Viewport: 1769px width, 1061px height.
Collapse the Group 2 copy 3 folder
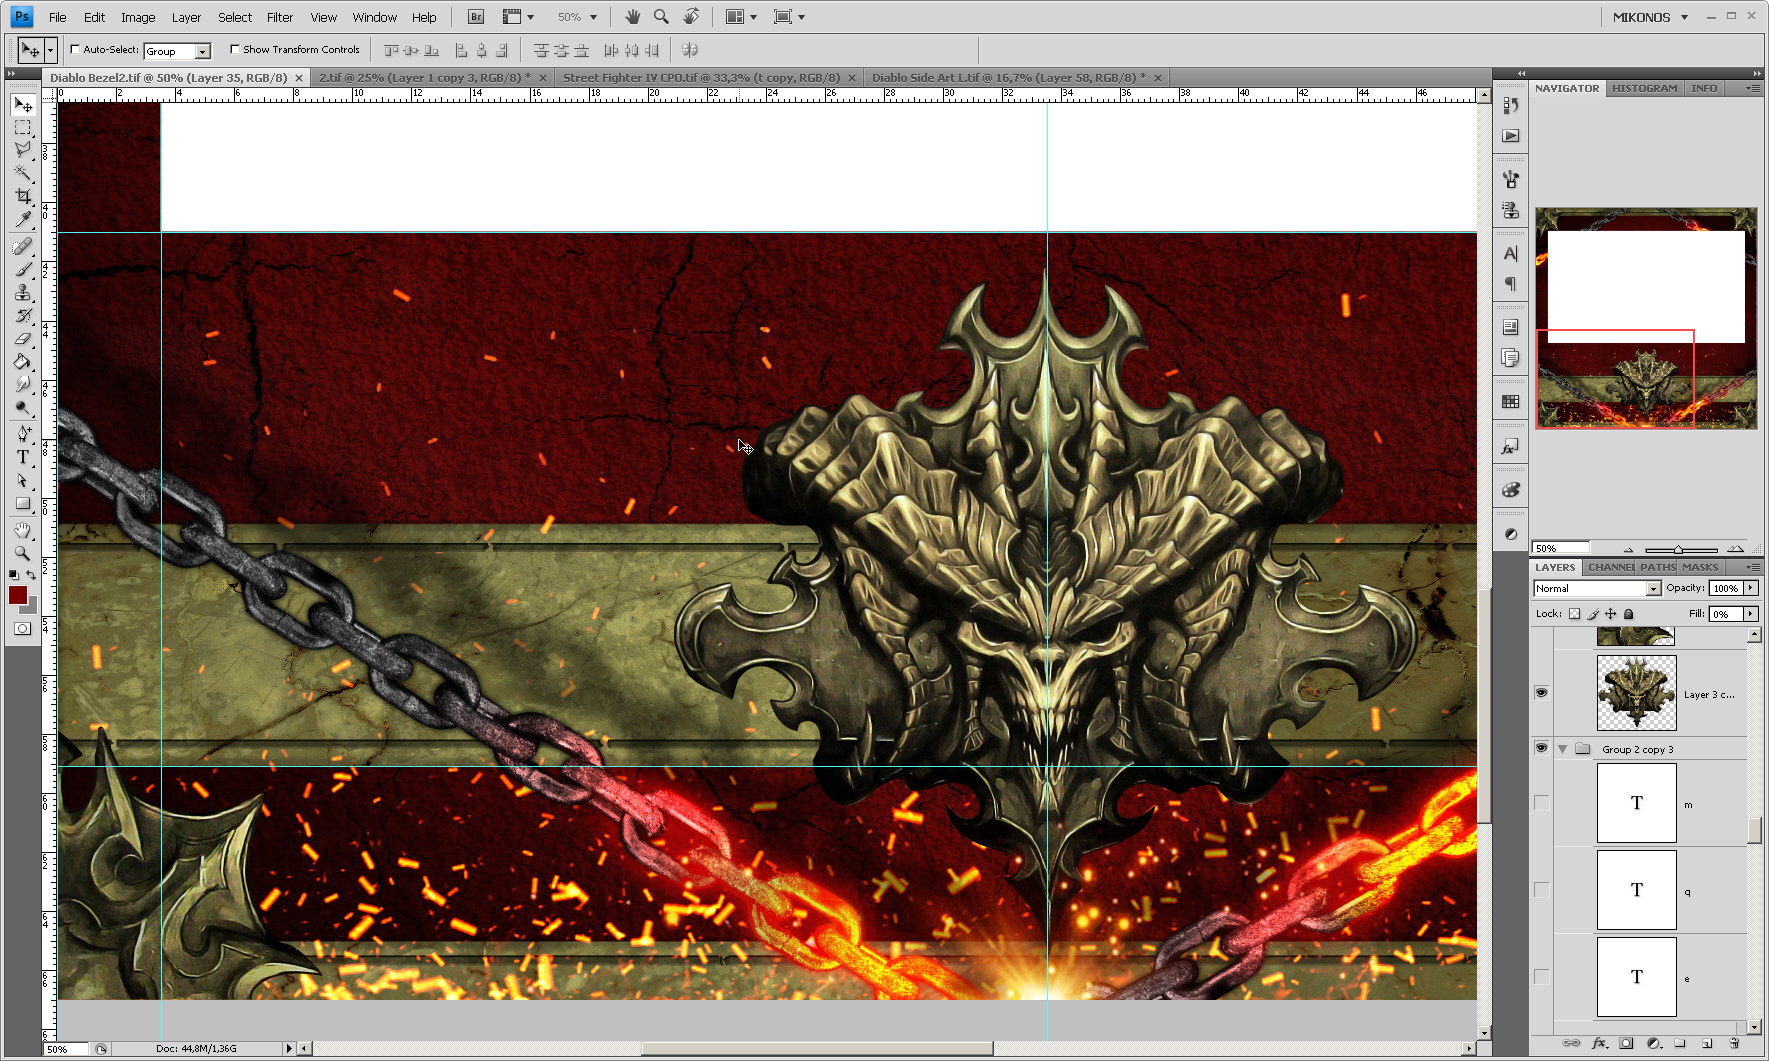coord(1562,749)
